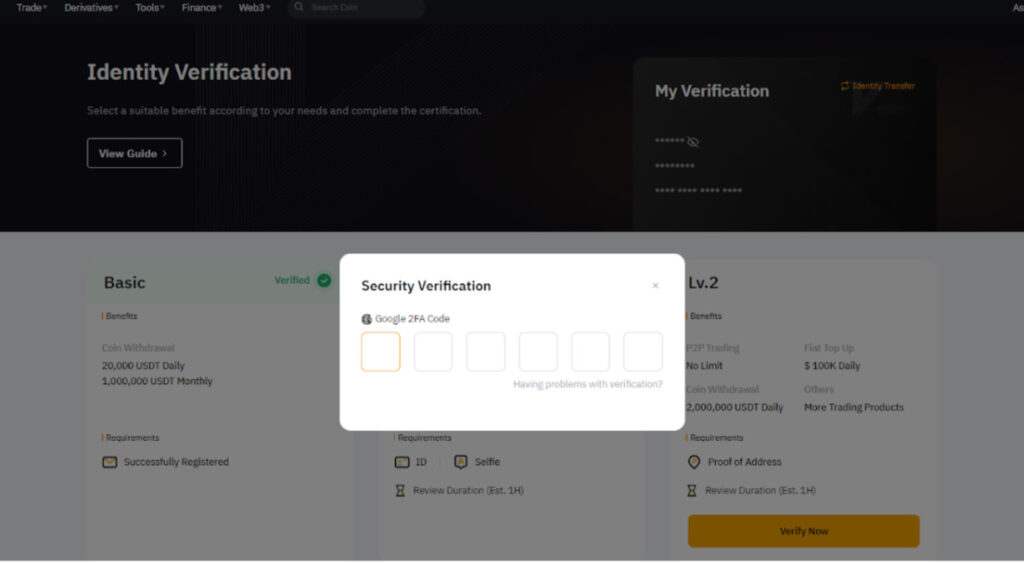Click the Google 2FA Code icon
This screenshot has width=1024, height=563.
coord(366,319)
